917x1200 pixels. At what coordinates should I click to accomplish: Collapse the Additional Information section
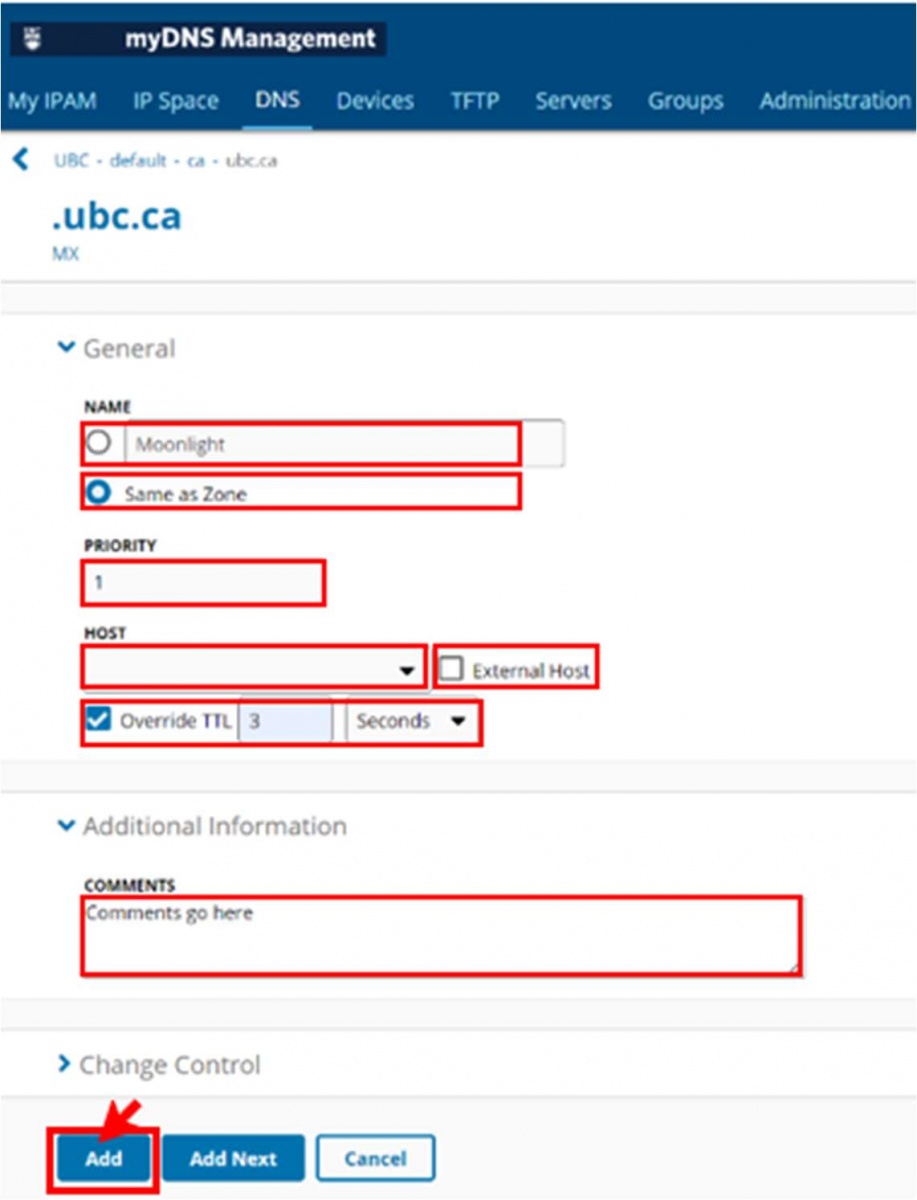[66, 826]
